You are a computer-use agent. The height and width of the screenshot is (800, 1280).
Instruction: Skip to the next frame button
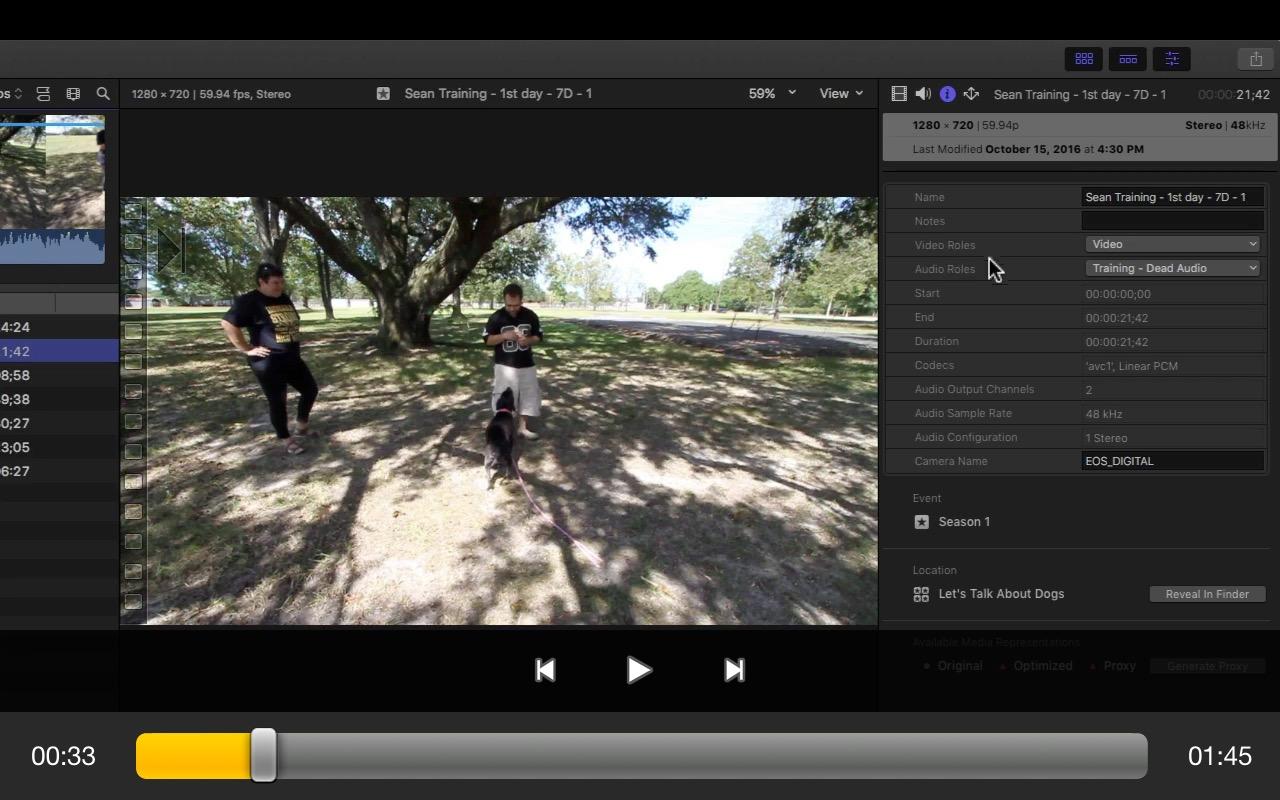pyautogui.click(x=734, y=670)
